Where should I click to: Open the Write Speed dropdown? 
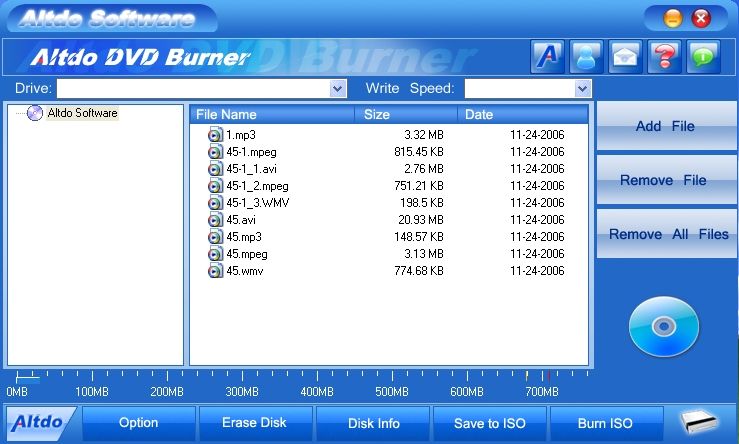pos(582,89)
